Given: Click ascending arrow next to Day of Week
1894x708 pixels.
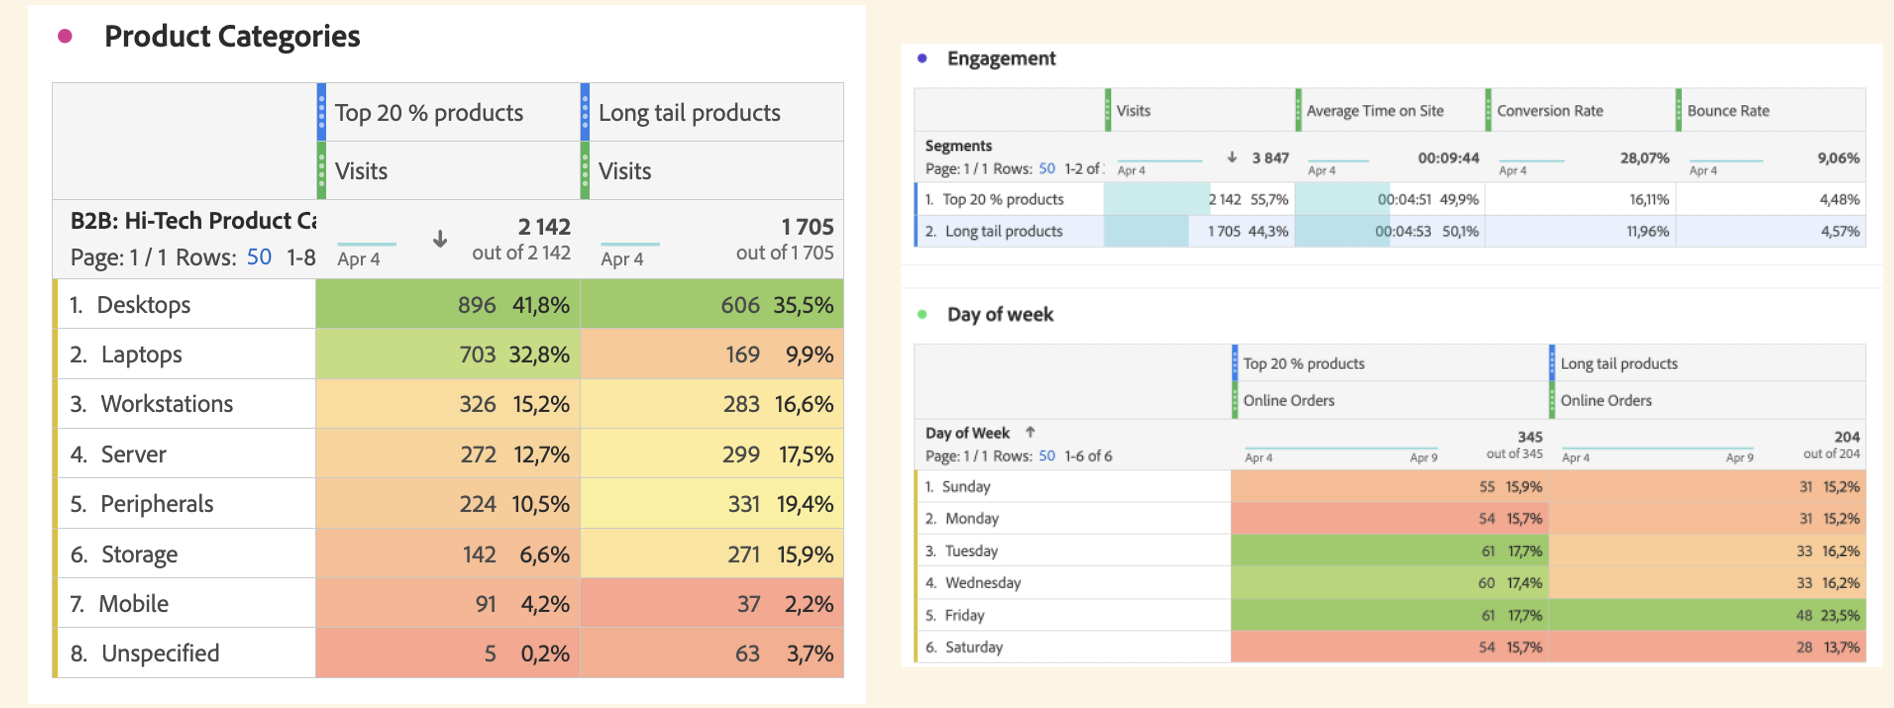Looking at the screenshot, I should click(1030, 432).
